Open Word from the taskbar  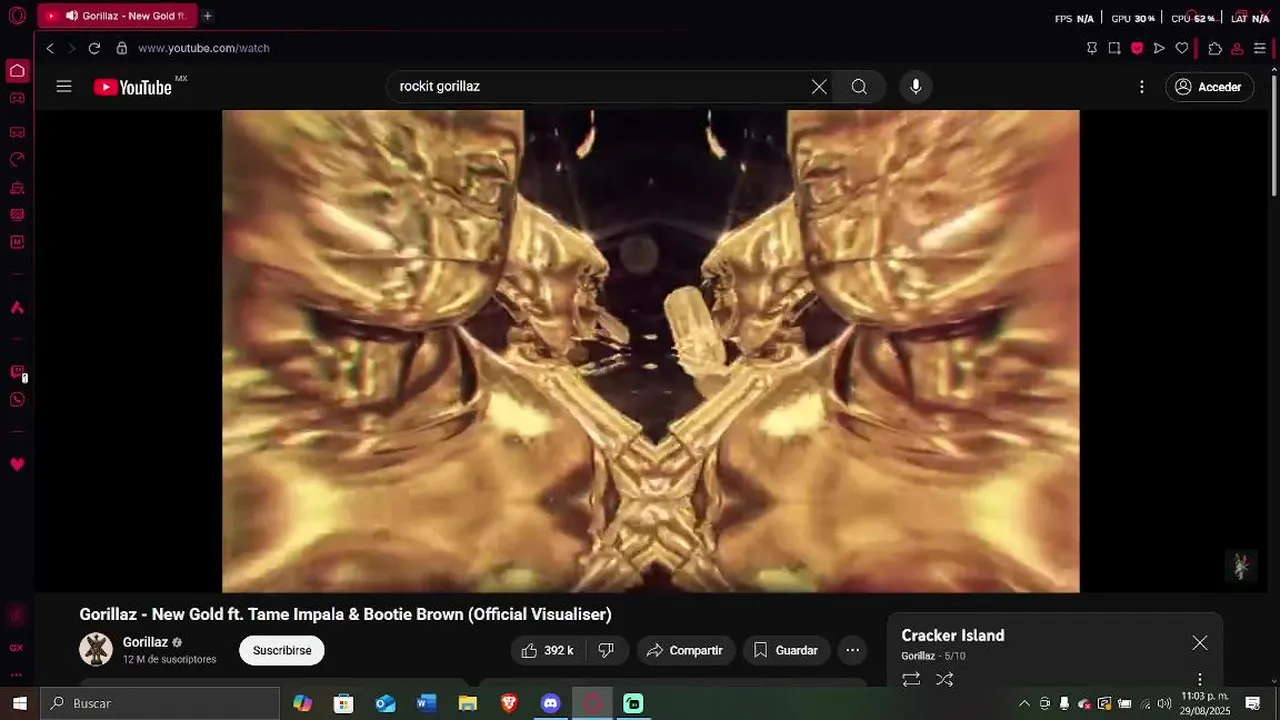click(x=426, y=703)
